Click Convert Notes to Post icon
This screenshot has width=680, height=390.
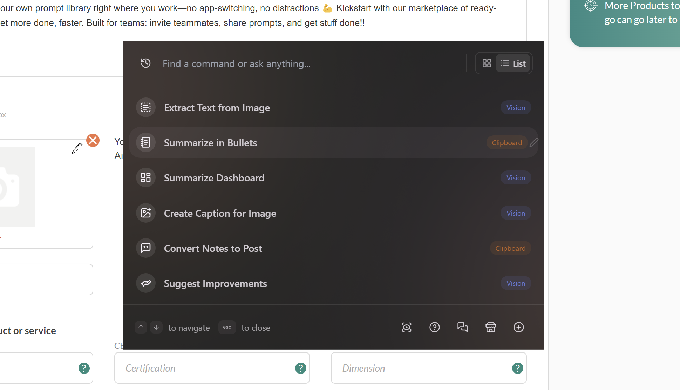pos(146,248)
